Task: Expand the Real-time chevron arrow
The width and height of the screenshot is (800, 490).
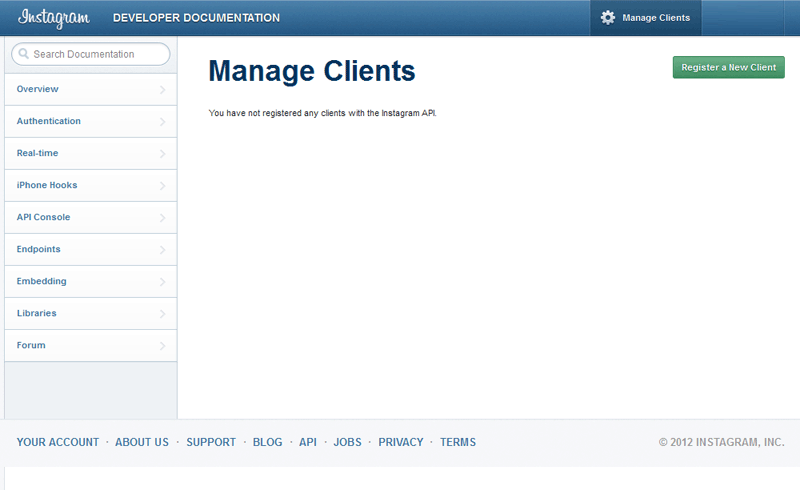Action: pos(163,154)
